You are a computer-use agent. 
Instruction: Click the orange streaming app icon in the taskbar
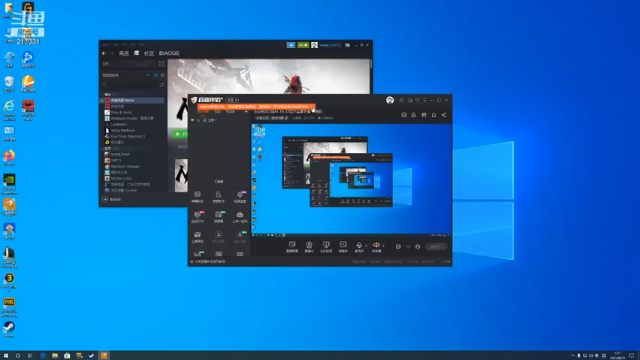click(104, 356)
